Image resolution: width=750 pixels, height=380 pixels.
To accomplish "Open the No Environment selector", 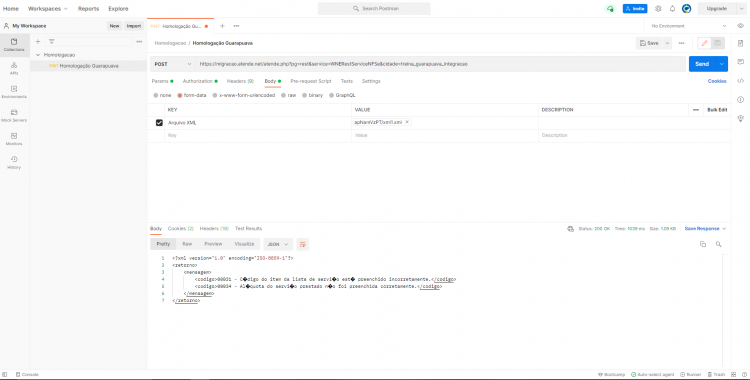I will pyautogui.click(x=688, y=26).
